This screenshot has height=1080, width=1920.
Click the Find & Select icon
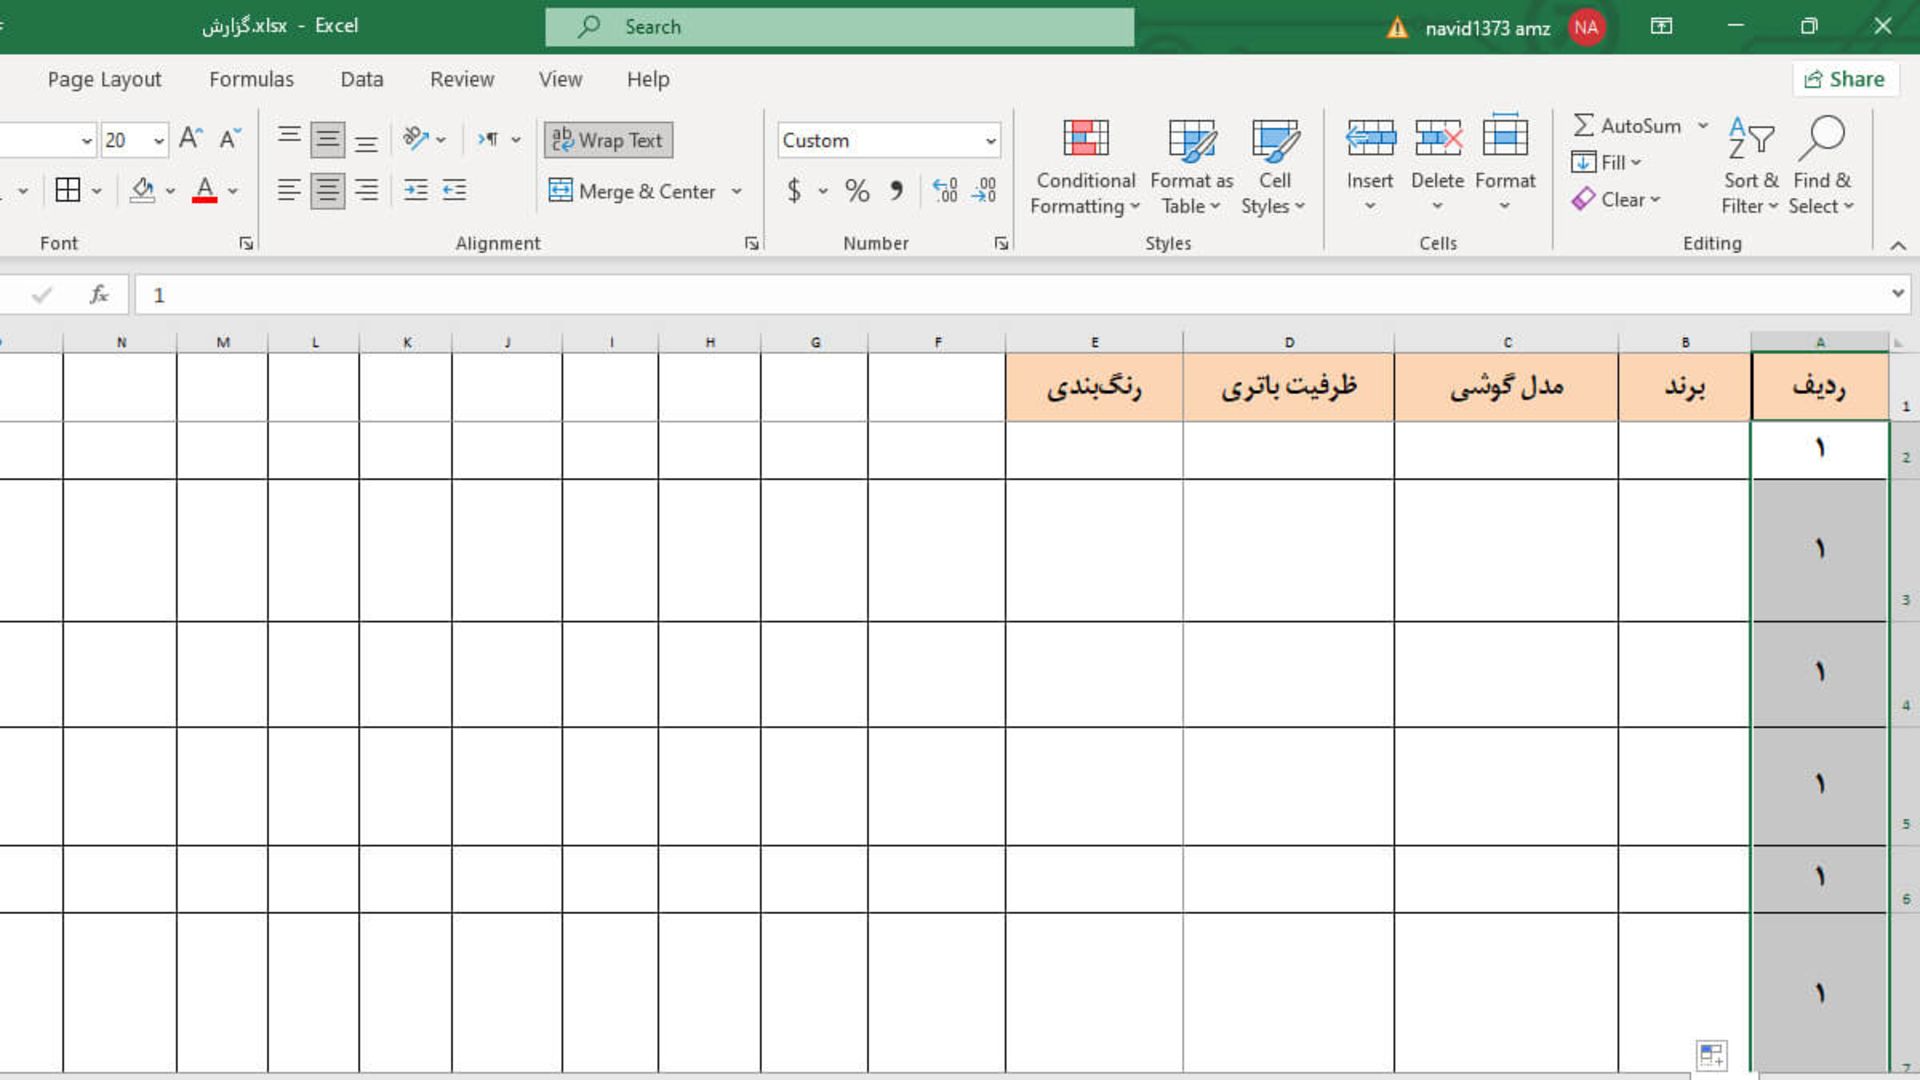[1824, 165]
